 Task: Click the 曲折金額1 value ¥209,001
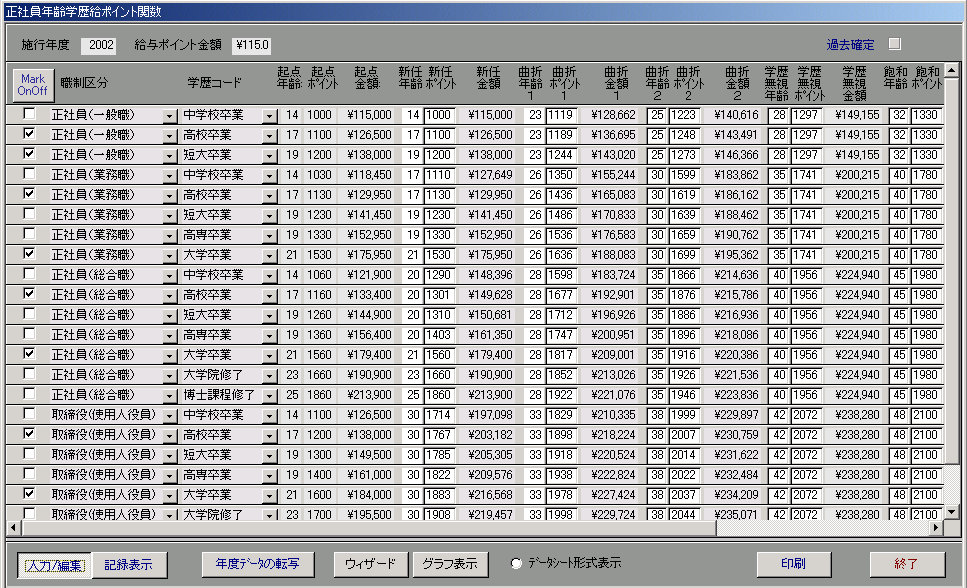[x=612, y=355]
